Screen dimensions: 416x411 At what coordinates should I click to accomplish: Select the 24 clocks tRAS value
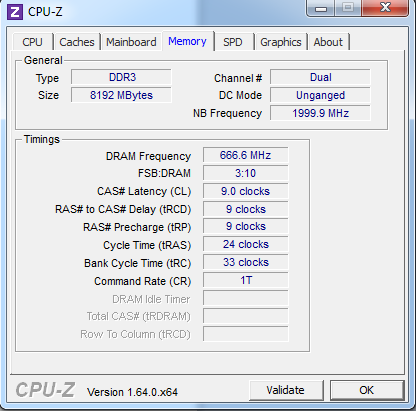click(246, 244)
